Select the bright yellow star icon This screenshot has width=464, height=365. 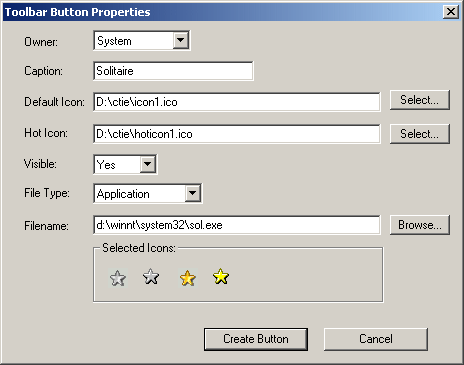pos(221,276)
